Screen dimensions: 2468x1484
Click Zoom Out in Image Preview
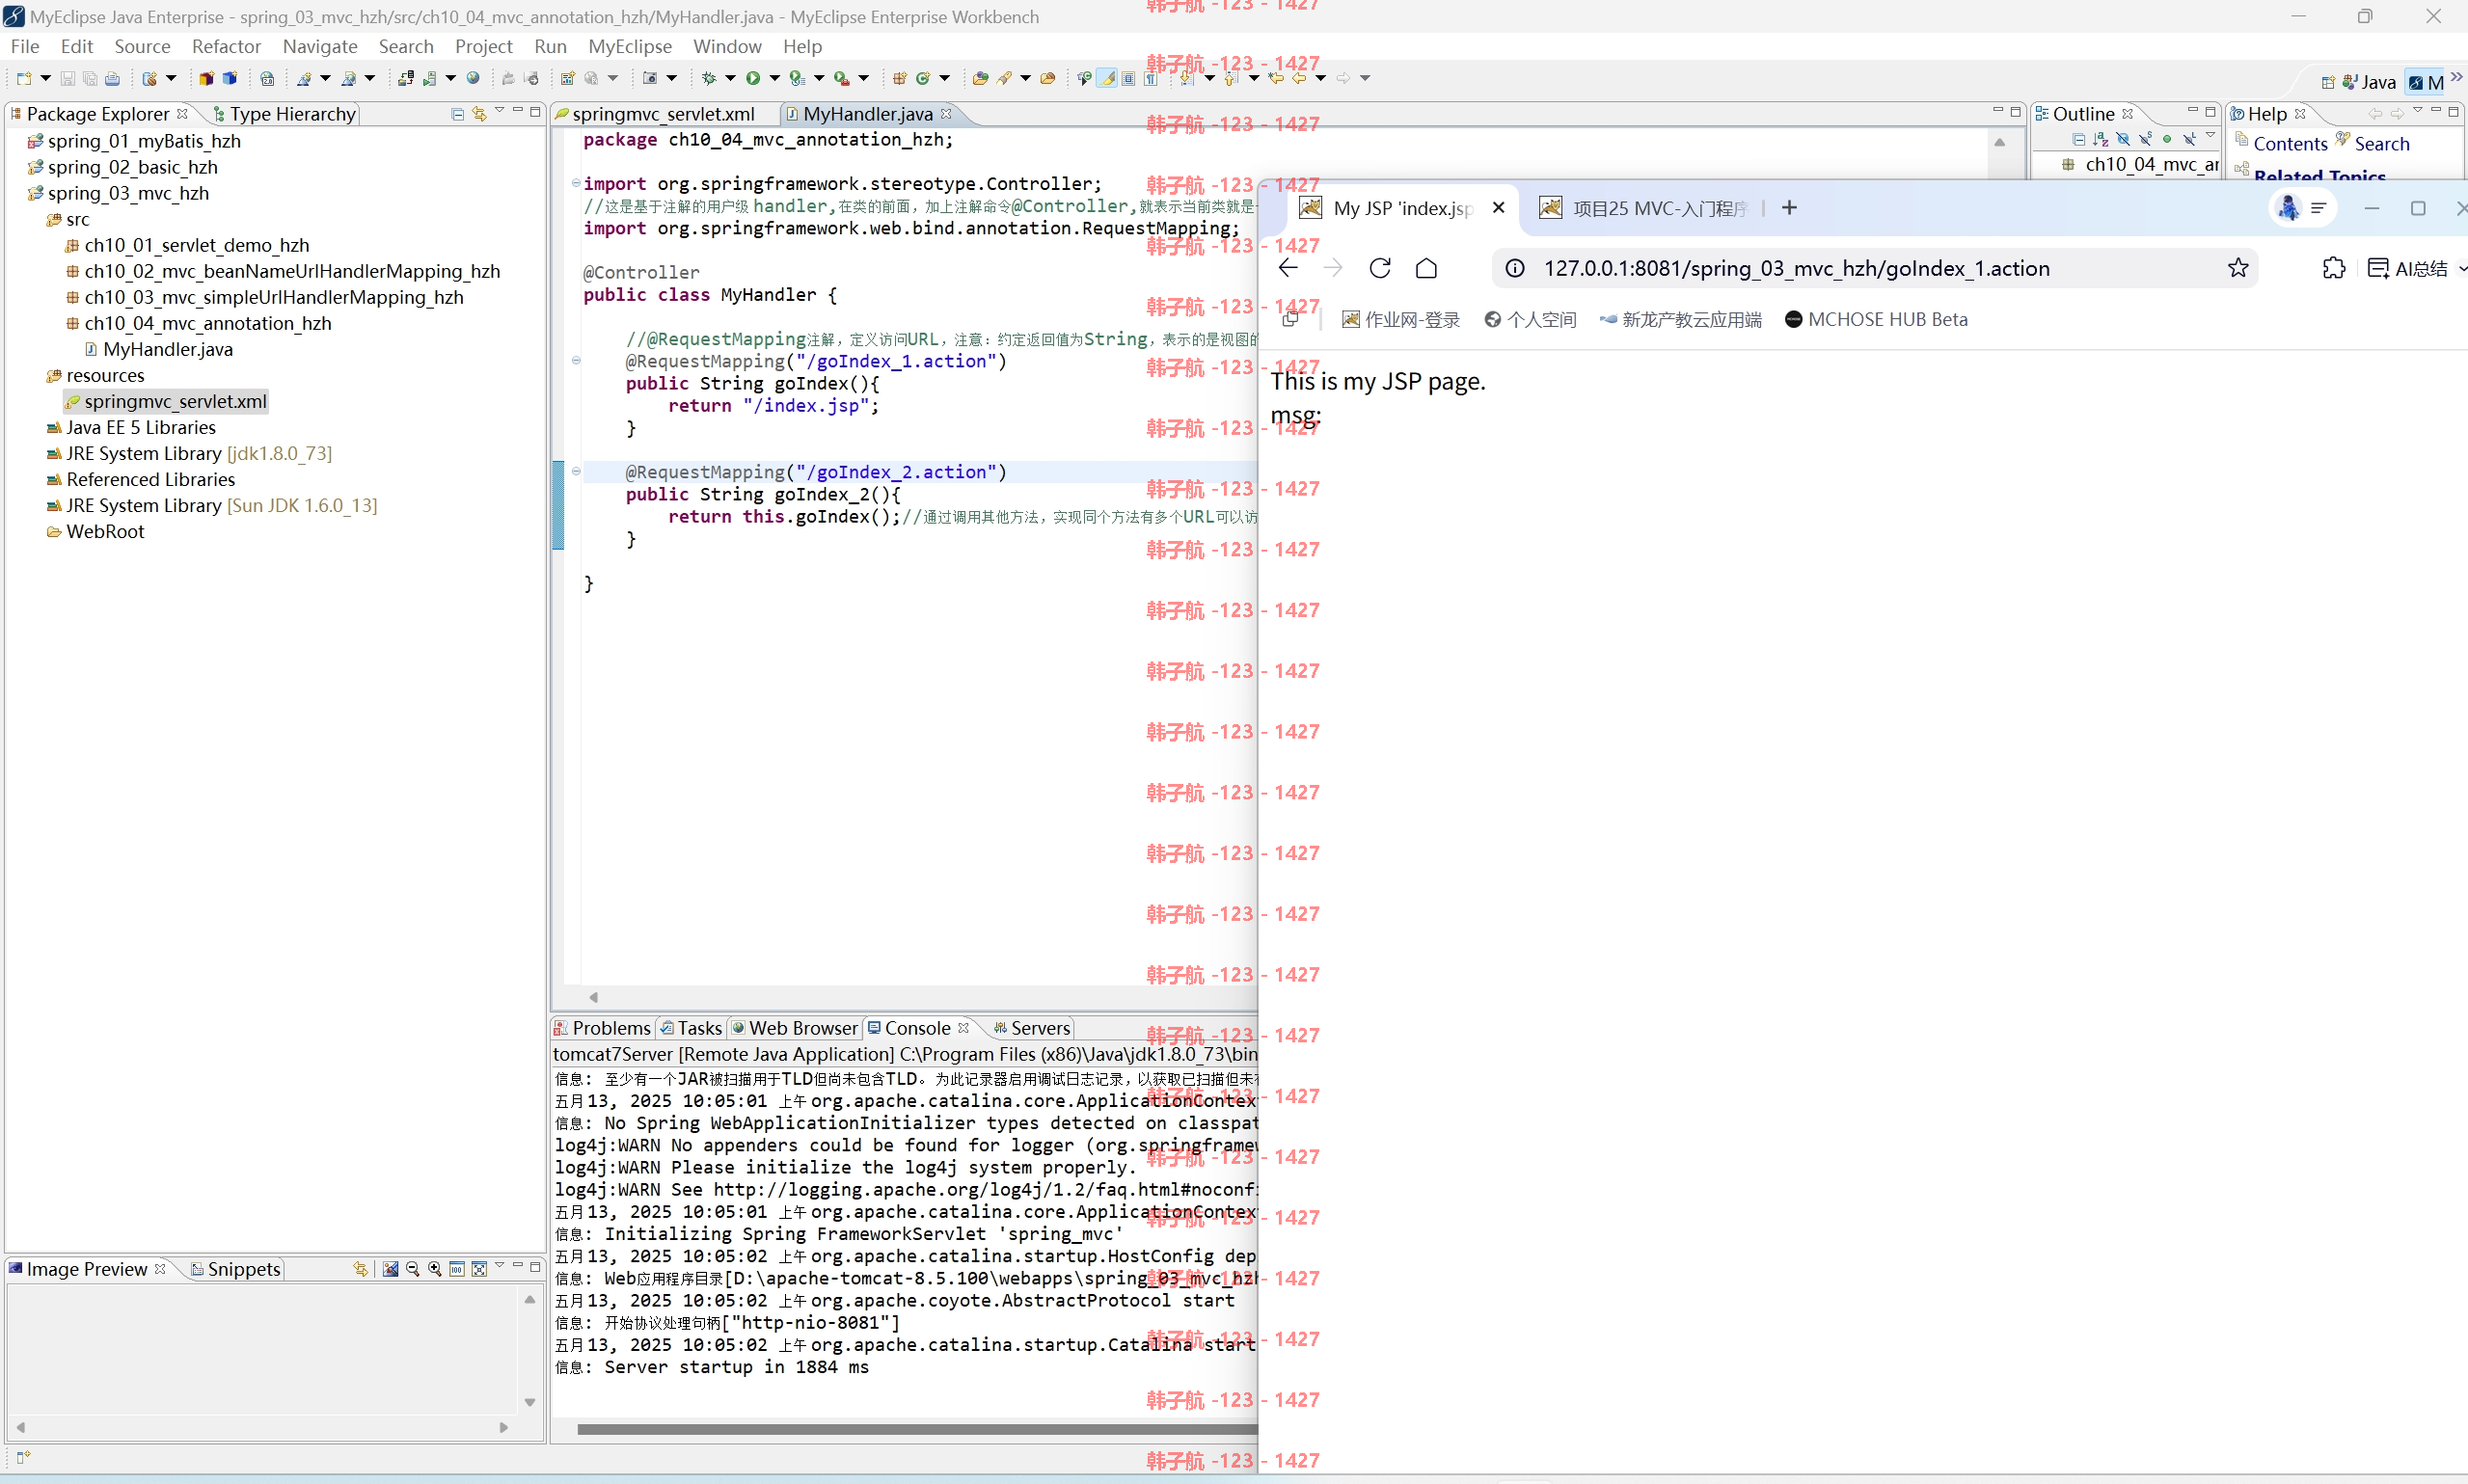[x=412, y=1269]
